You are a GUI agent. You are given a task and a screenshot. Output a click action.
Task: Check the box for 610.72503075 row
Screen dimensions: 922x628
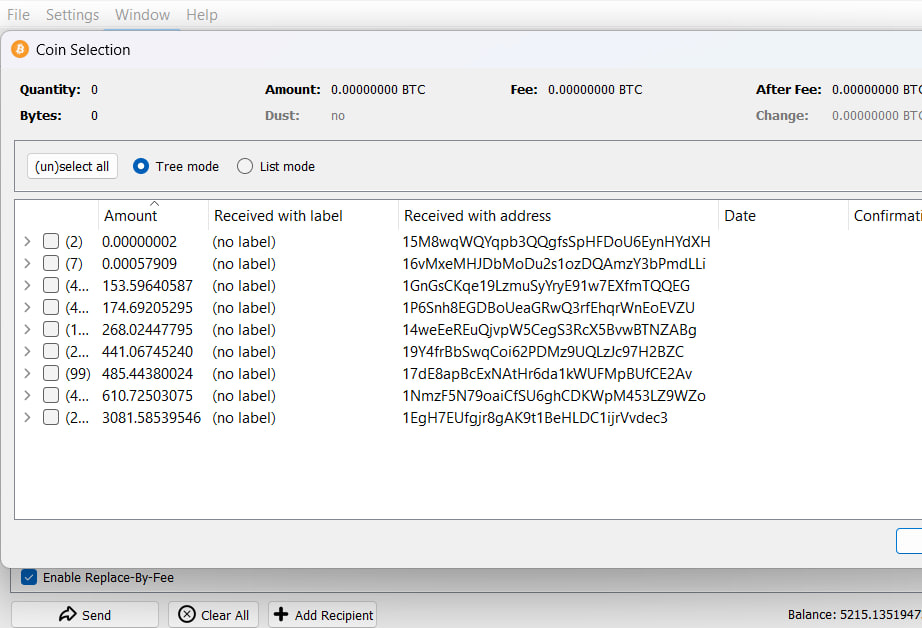(x=51, y=395)
